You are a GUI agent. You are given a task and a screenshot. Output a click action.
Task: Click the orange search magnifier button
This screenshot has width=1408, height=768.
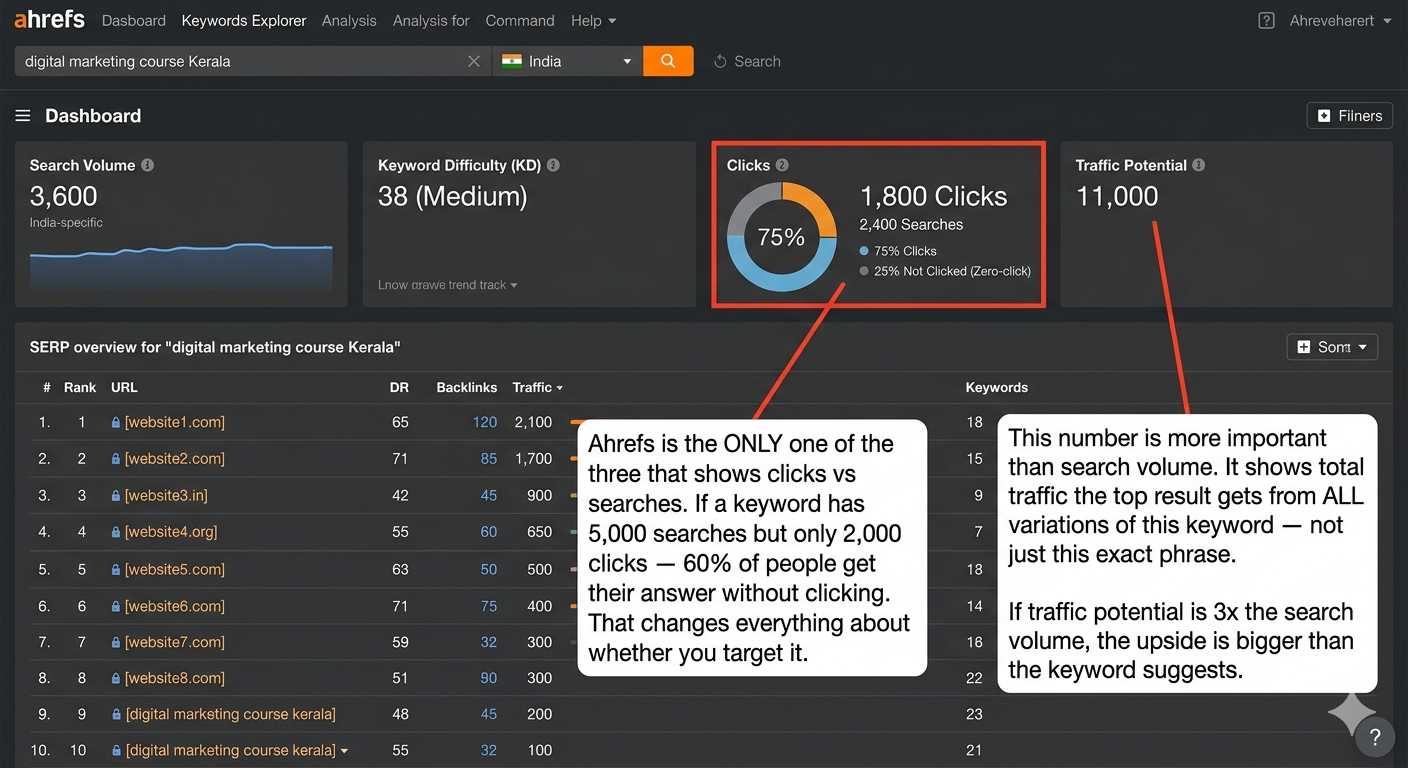(x=668, y=61)
